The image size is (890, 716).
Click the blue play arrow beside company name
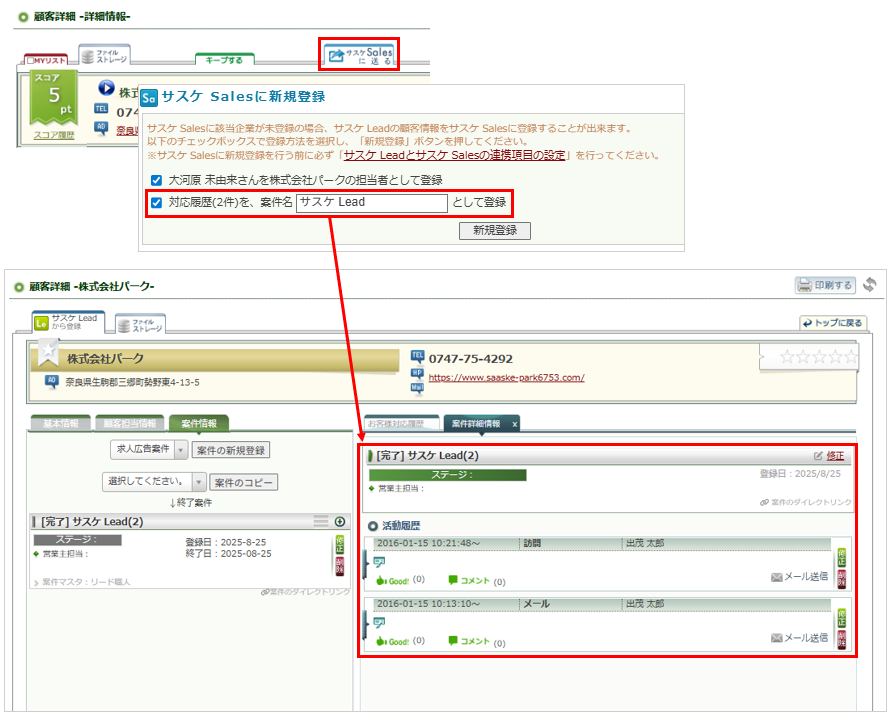(x=106, y=88)
